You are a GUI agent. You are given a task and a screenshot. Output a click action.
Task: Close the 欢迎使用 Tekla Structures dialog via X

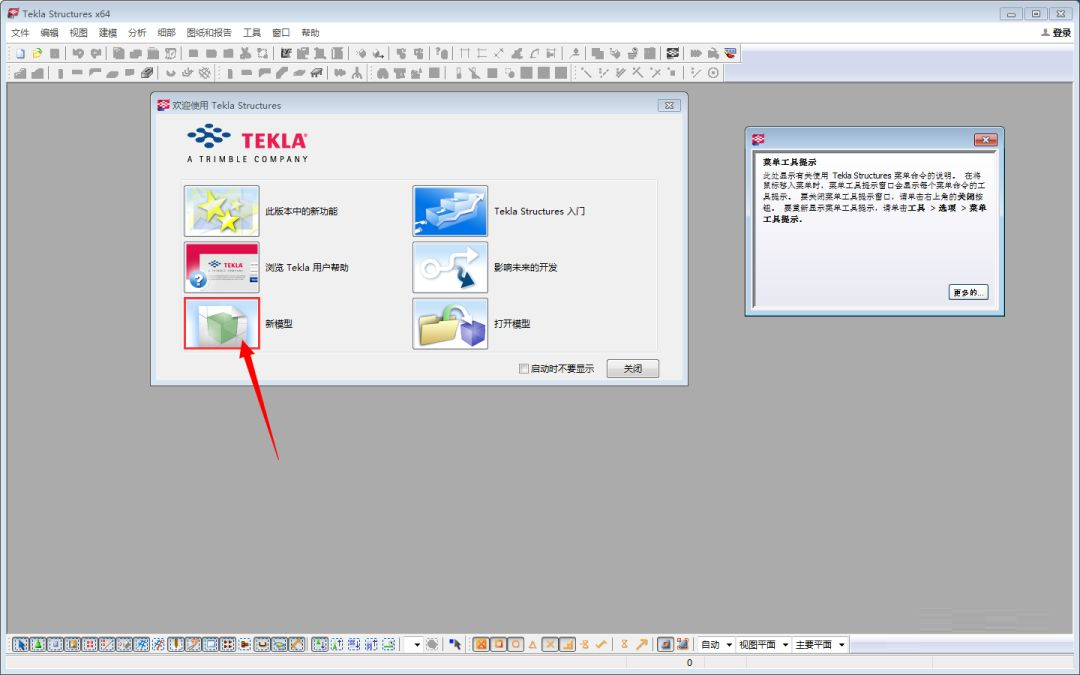pyautogui.click(x=669, y=105)
